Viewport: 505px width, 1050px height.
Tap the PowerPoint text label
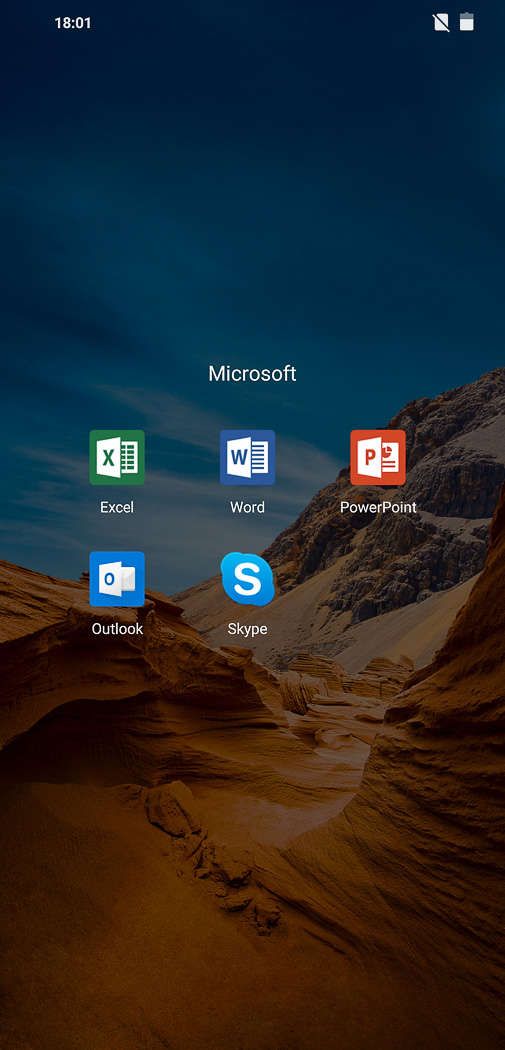pos(378,507)
